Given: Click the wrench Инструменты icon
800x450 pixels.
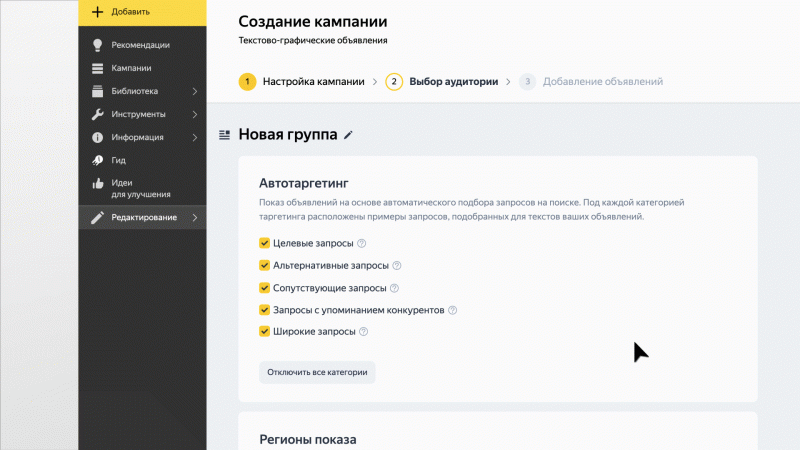Looking at the screenshot, I should pyautogui.click(x=98, y=114).
